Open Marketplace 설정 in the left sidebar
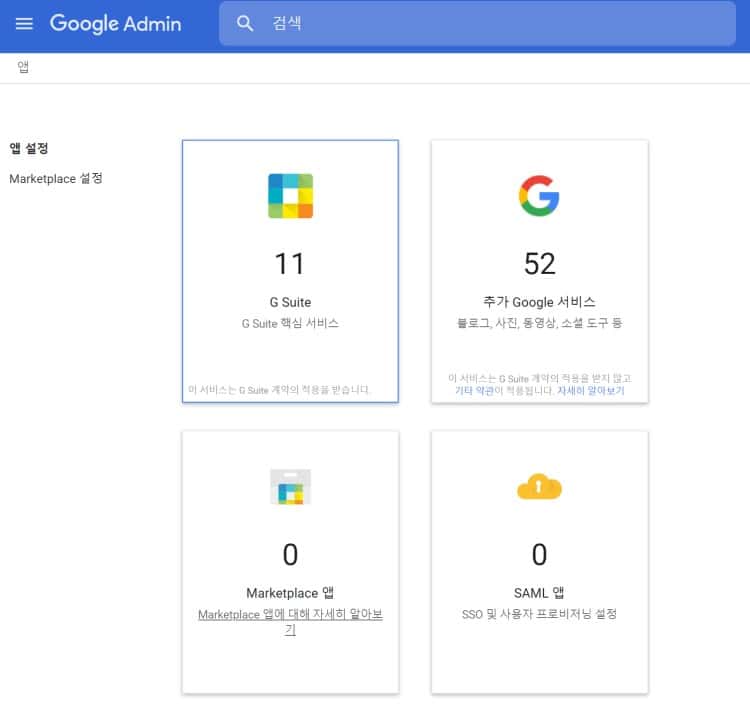This screenshot has width=750, height=713. tap(55, 178)
